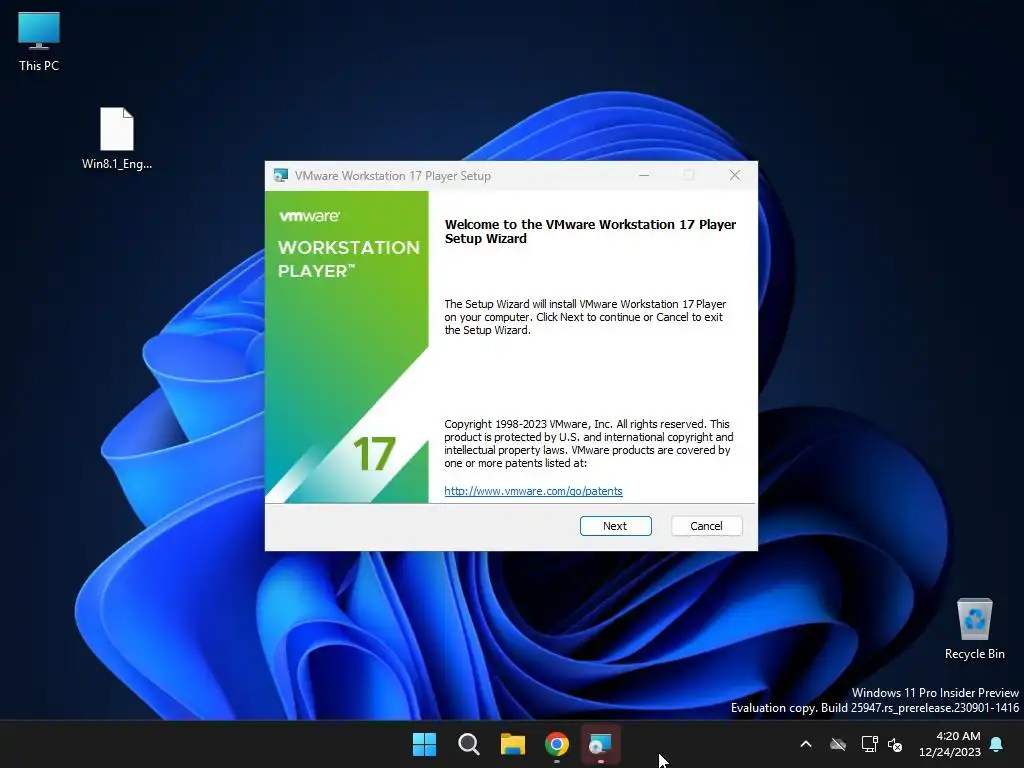Open the clock showing 4:20 AM
The width and height of the screenshot is (1024, 768).
[x=950, y=744]
